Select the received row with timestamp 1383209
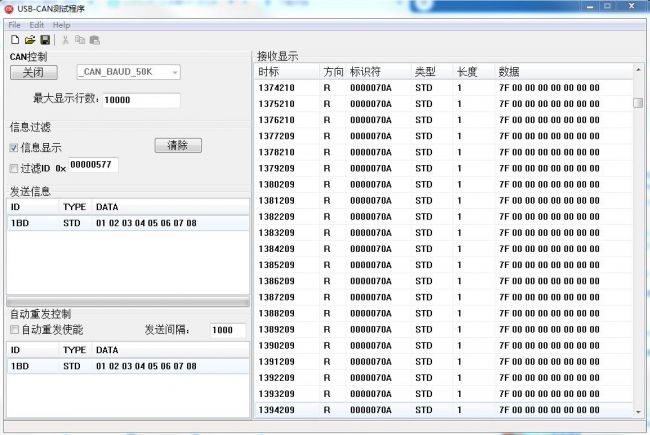 444,233
